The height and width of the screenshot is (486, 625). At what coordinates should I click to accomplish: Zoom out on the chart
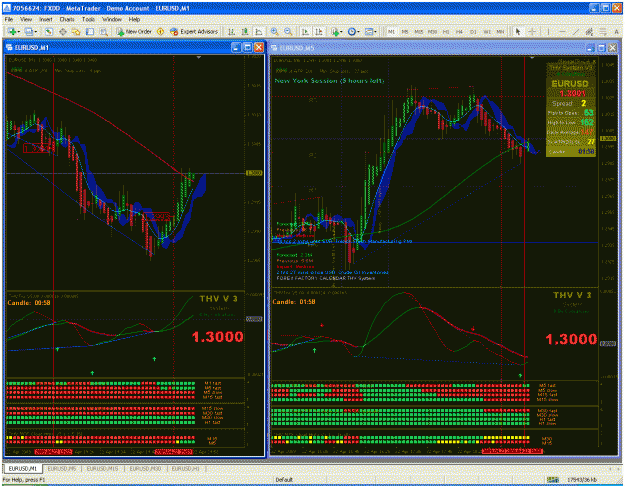click(x=288, y=31)
